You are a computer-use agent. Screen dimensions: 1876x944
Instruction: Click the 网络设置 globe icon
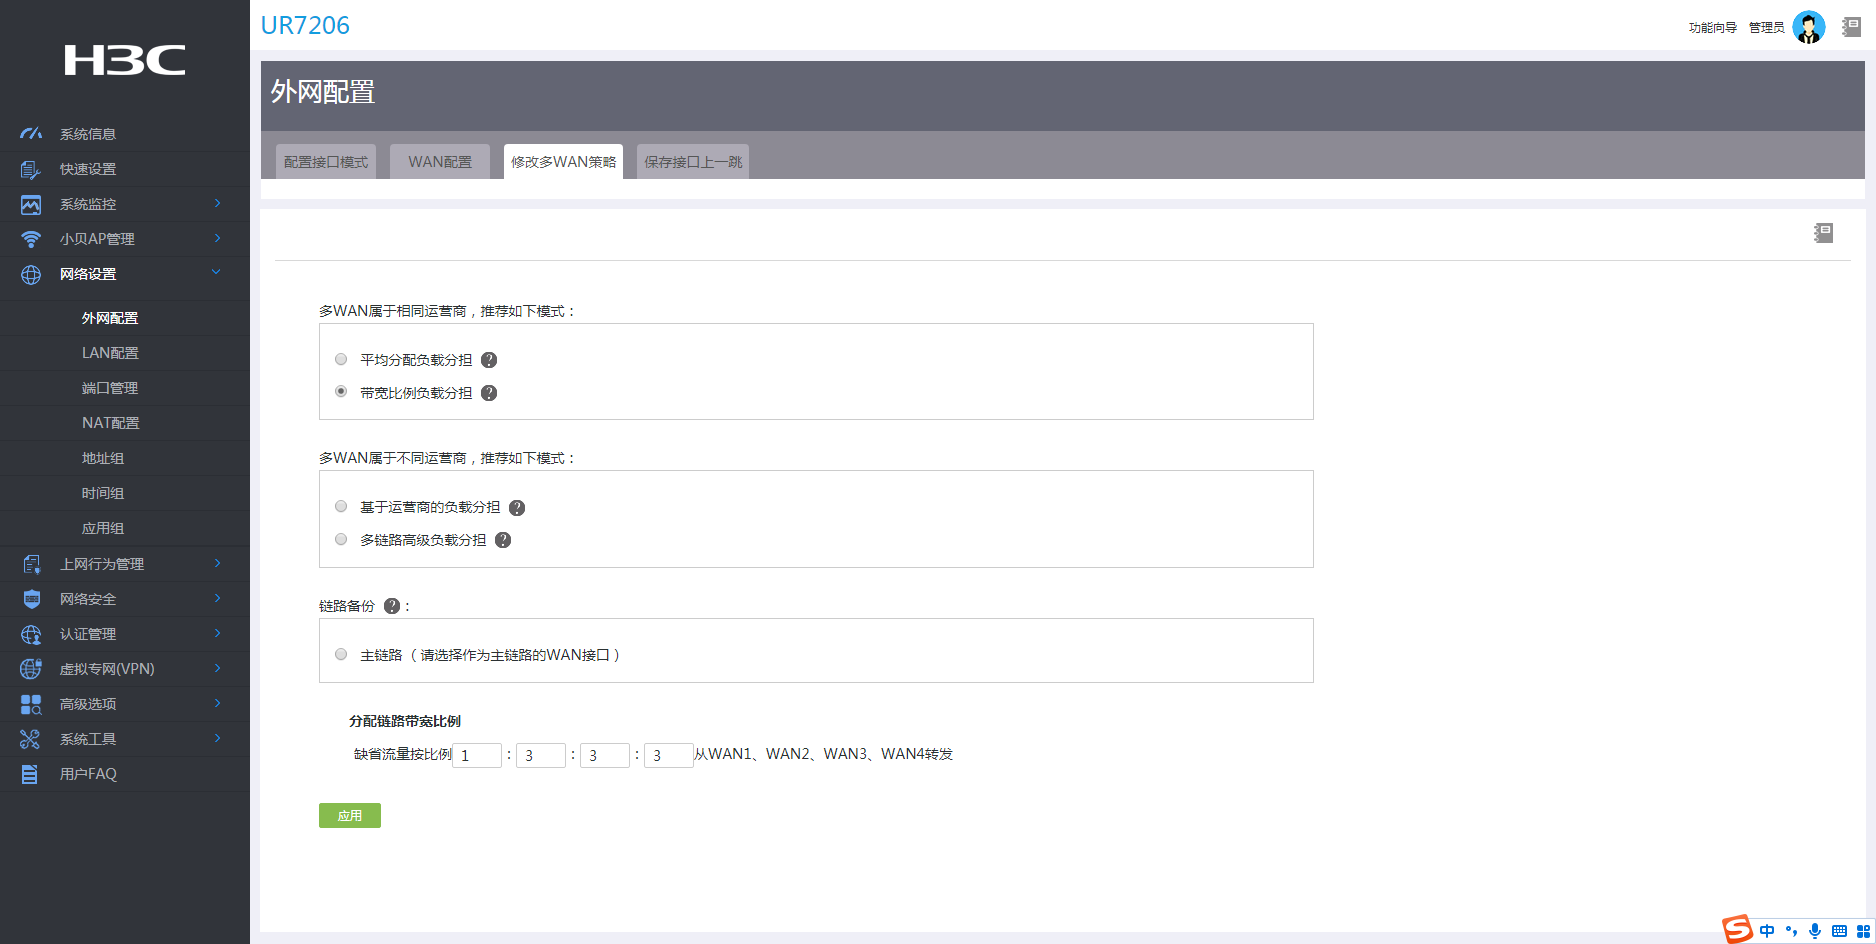(x=31, y=274)
